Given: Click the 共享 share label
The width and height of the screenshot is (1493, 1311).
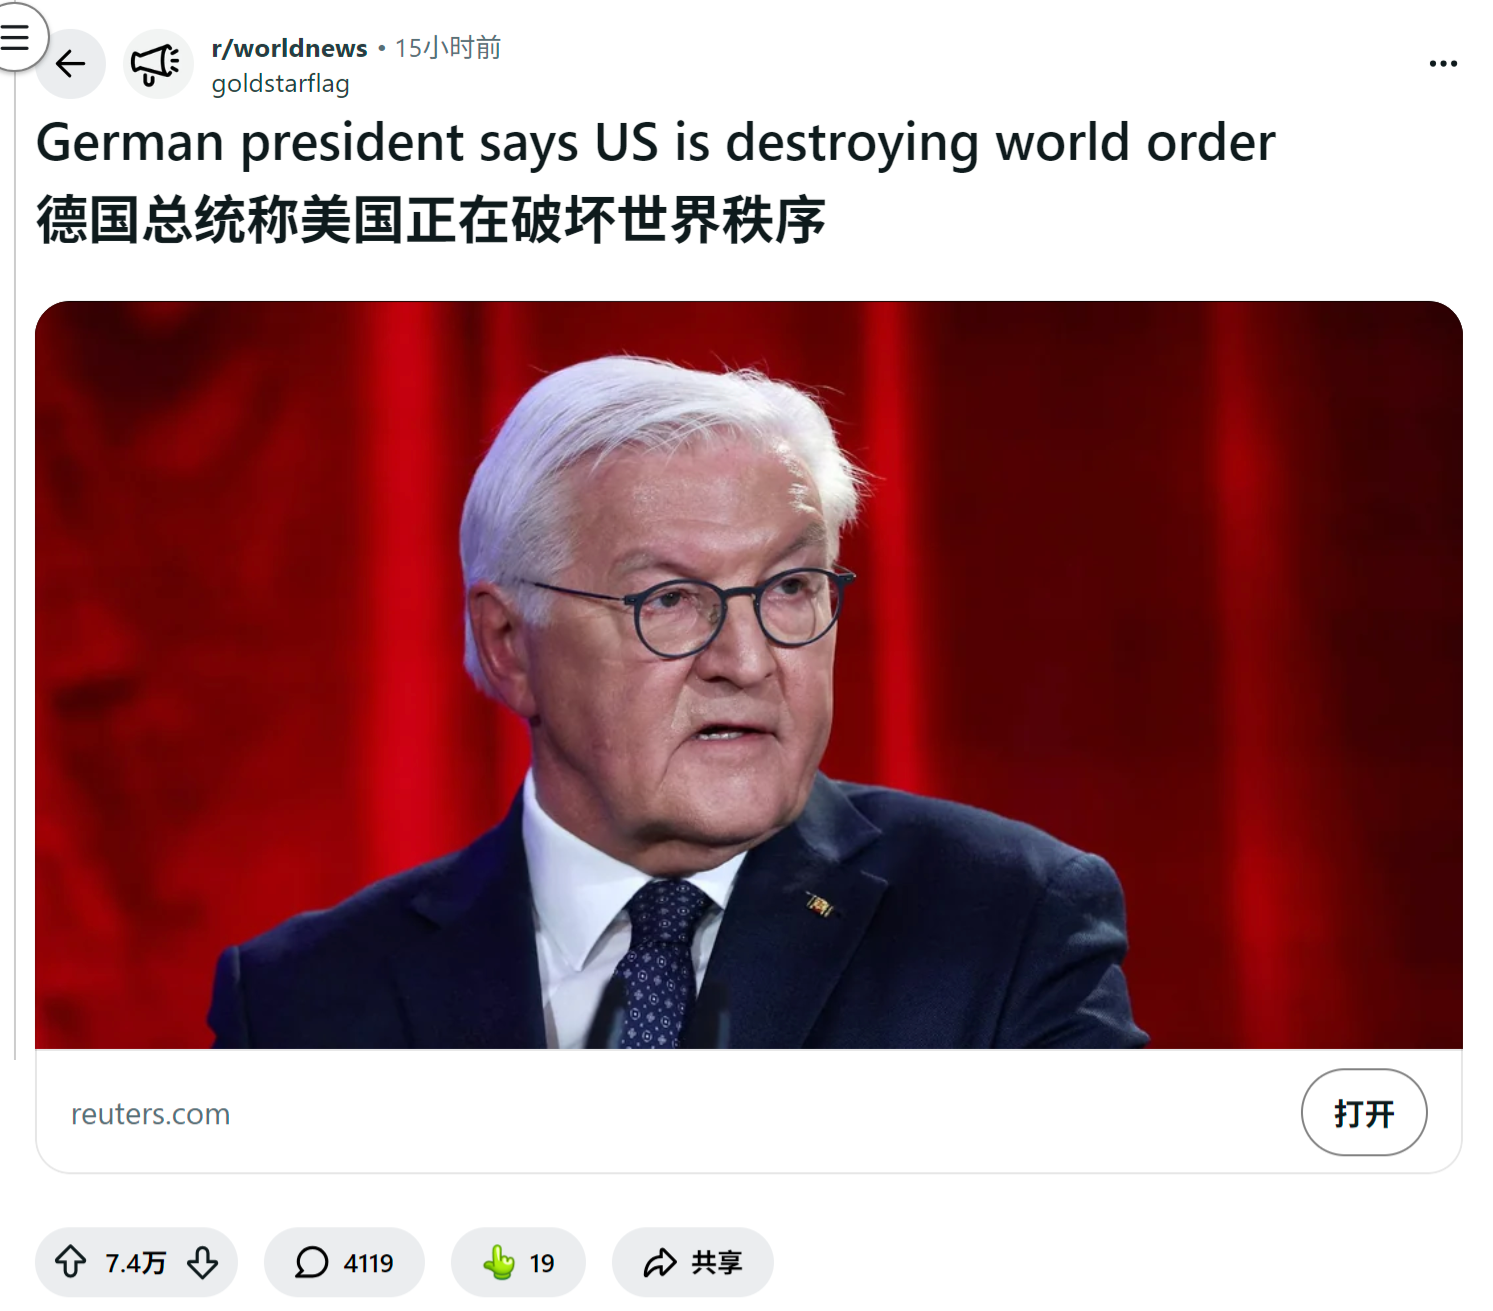Looking at the screenshot, I should tap(716, 1263).
